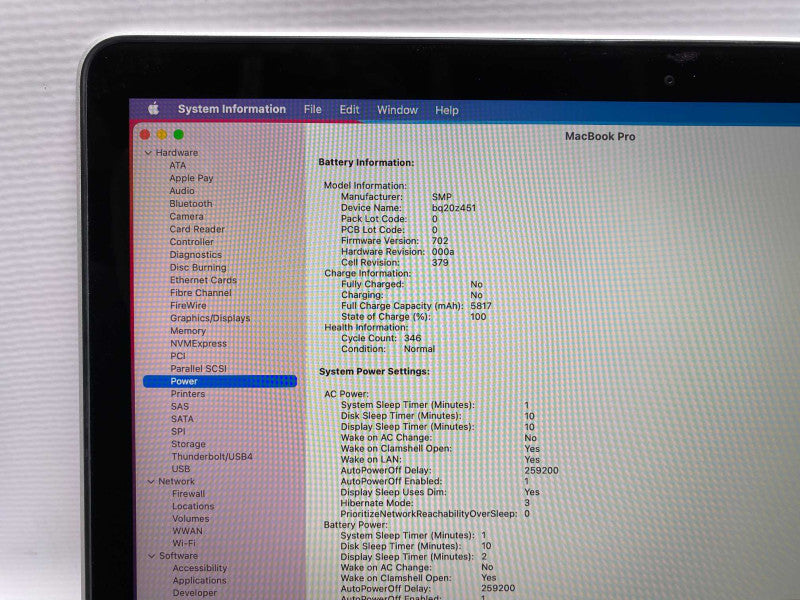Select PCI in the sidebar
This screenshot has width=800, height=600.
tap(178, 356)
